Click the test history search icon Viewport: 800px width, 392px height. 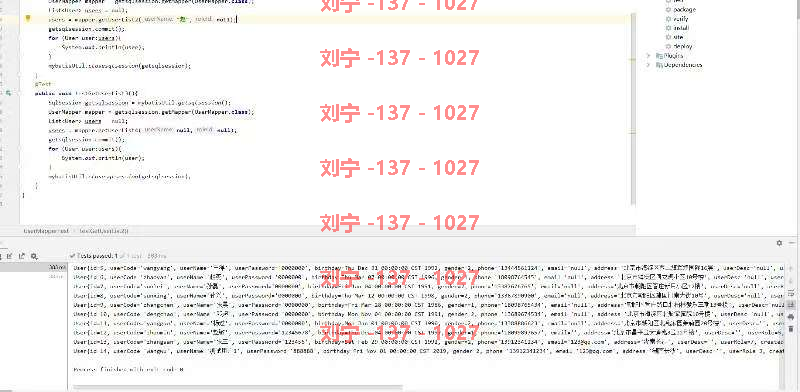[x=34, y=256]
